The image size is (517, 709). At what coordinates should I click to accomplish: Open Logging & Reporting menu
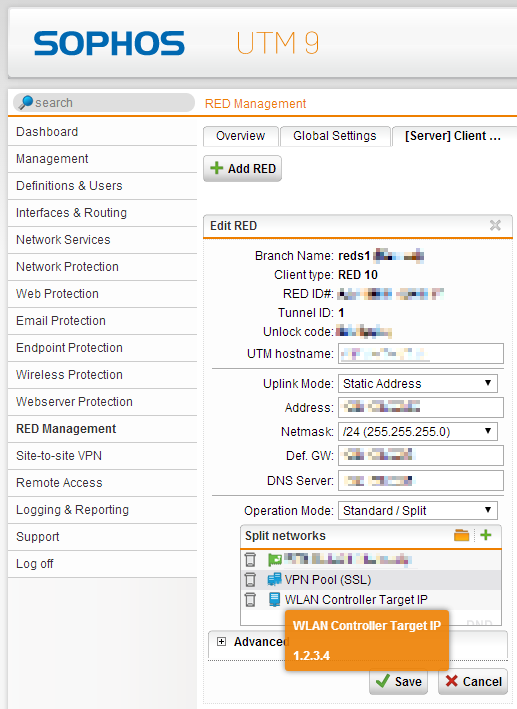click(x=103, y=510)
